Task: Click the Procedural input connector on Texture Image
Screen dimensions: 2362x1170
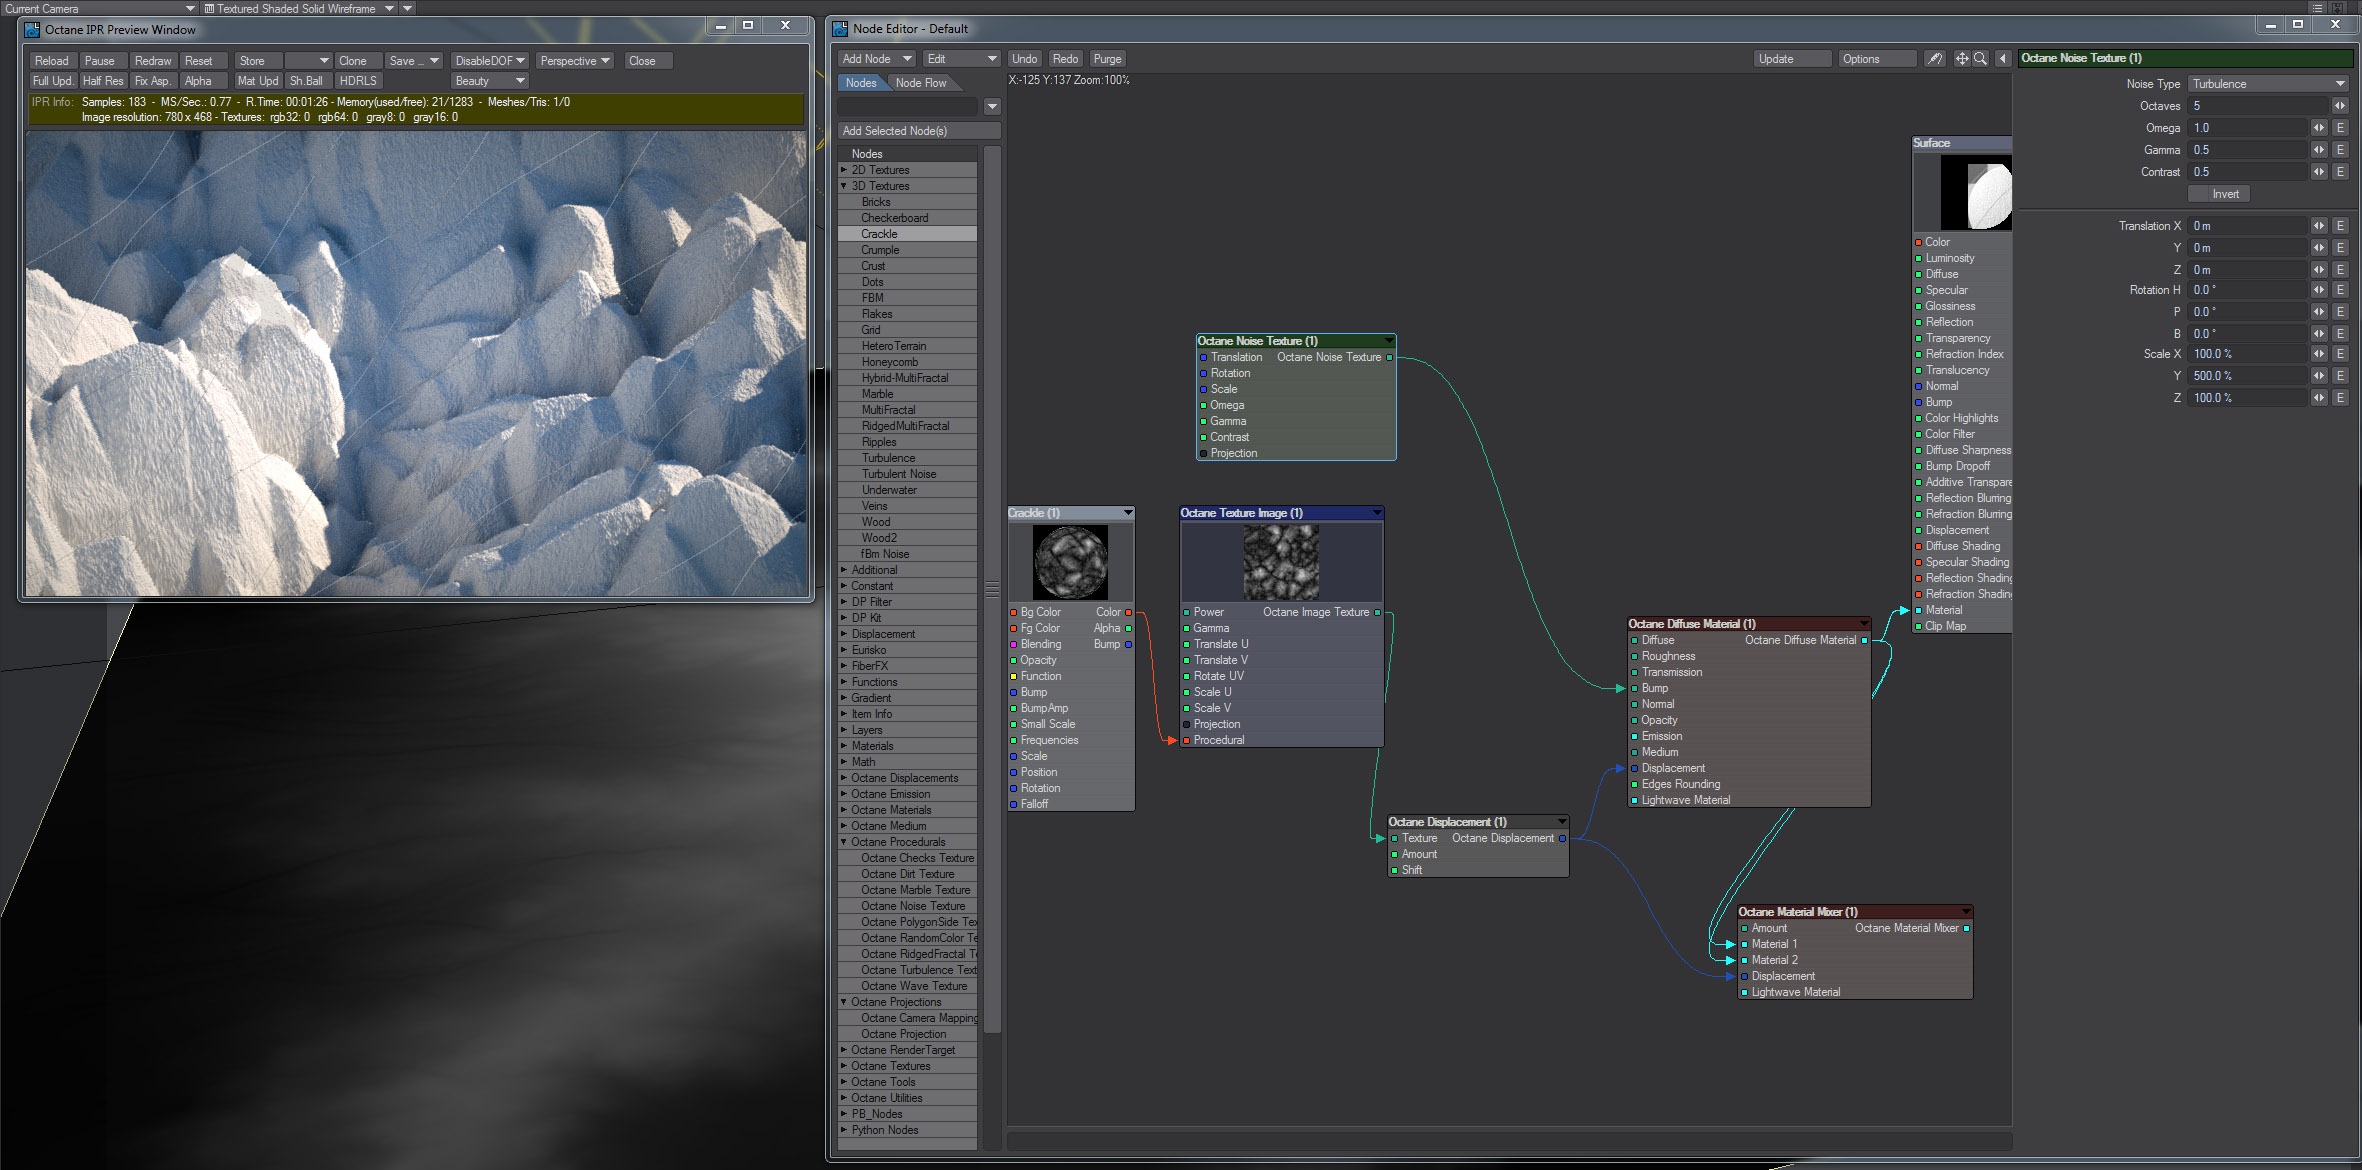Action: [x=1186, y=740]
